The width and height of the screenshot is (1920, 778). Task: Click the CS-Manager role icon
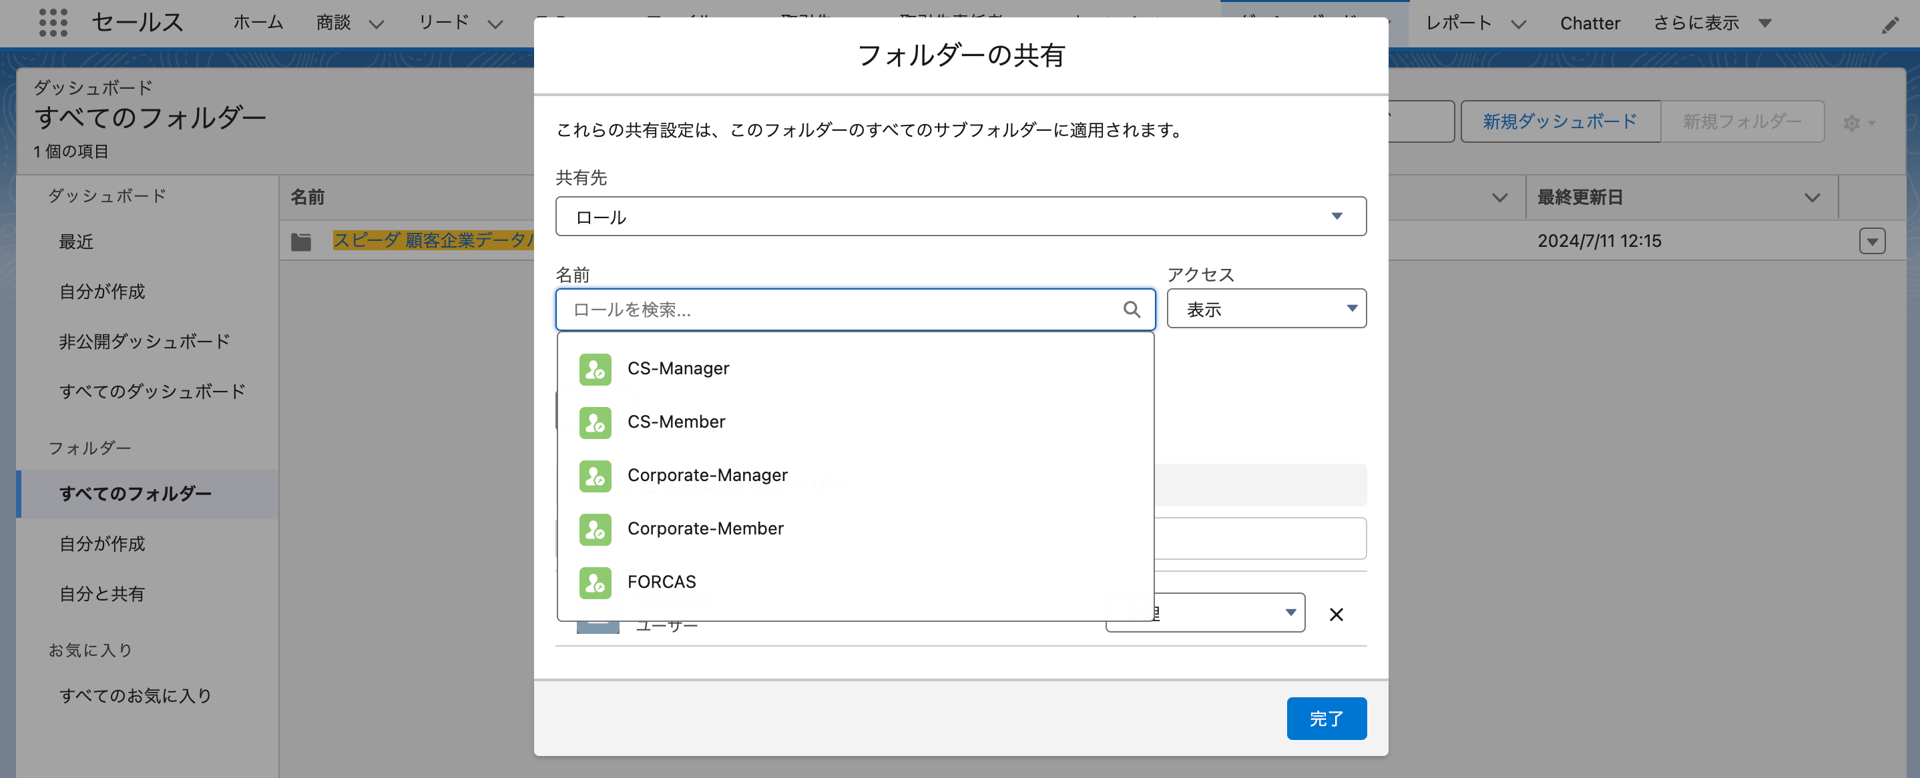click(595, 369)
